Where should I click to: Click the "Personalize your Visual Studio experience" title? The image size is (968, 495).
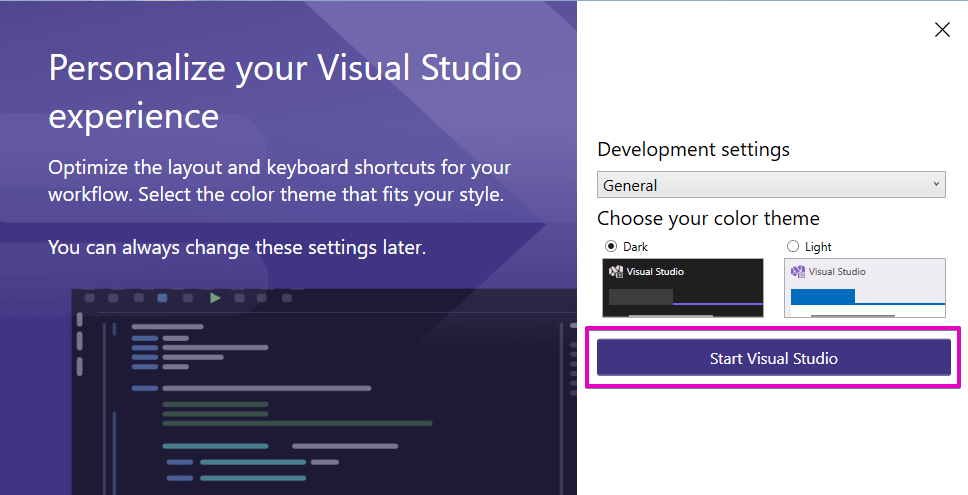click(x=285, y=92)
